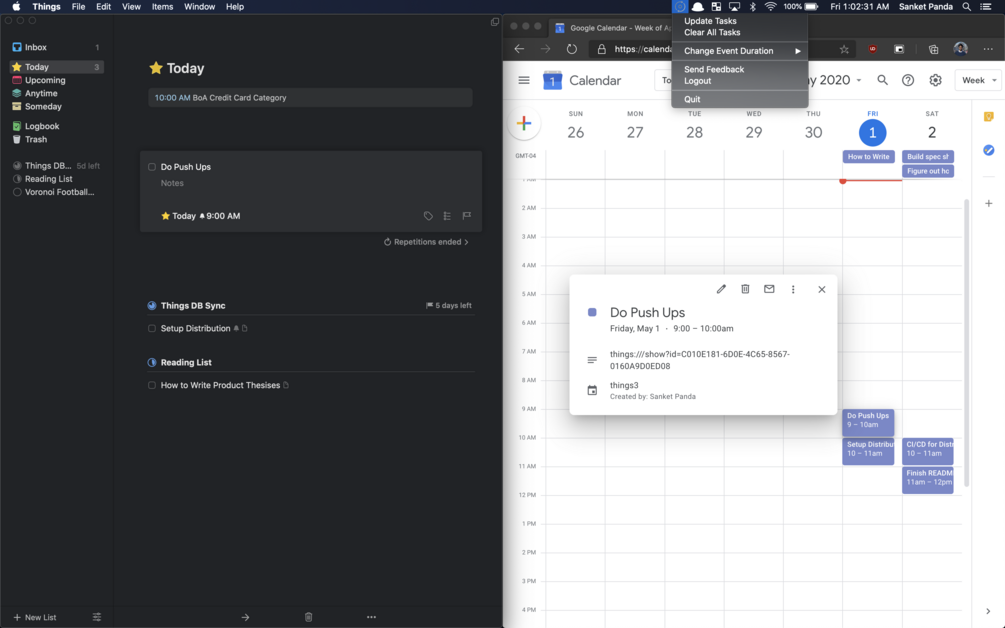Open the Finish README event on Saturday

(x=927, y=480)
